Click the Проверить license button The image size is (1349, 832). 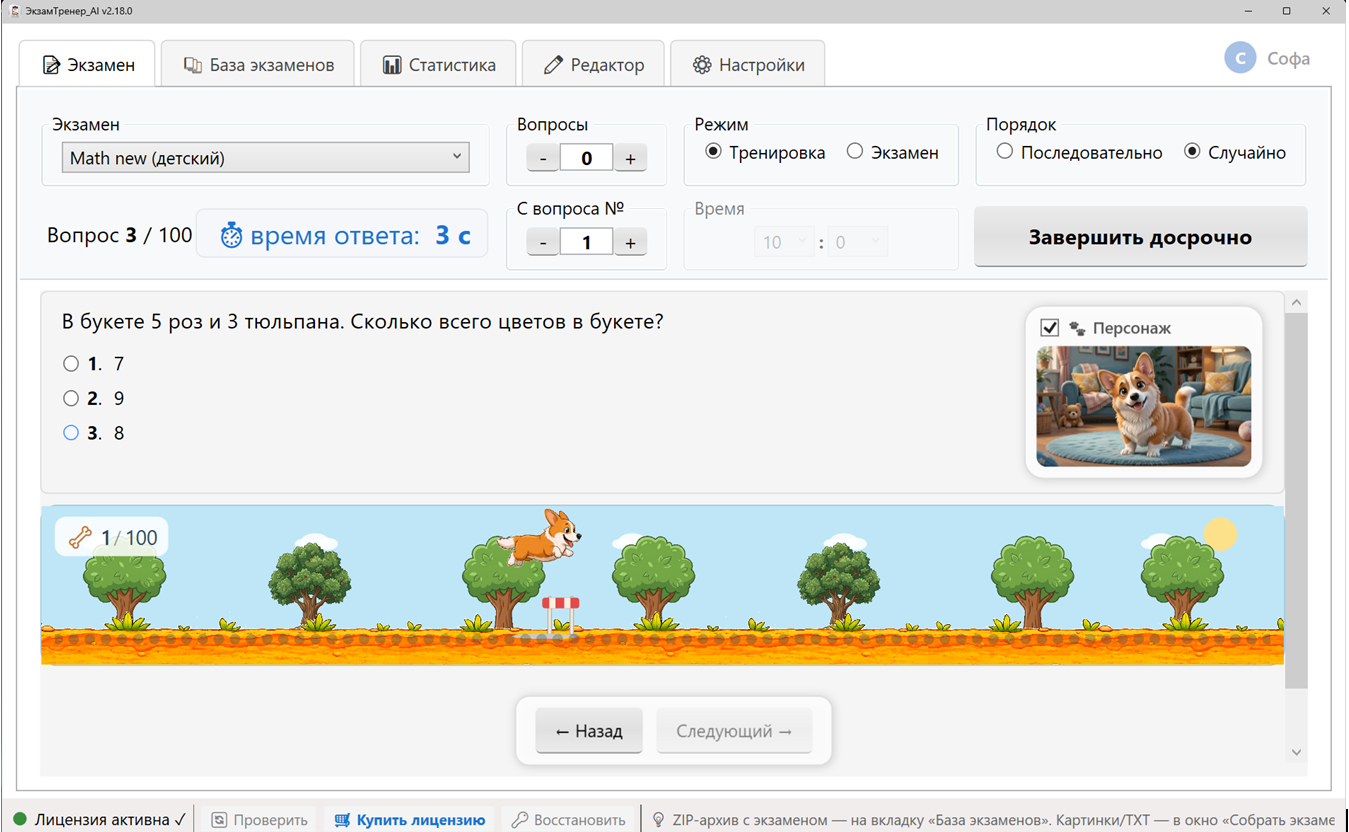click(259, 819)
